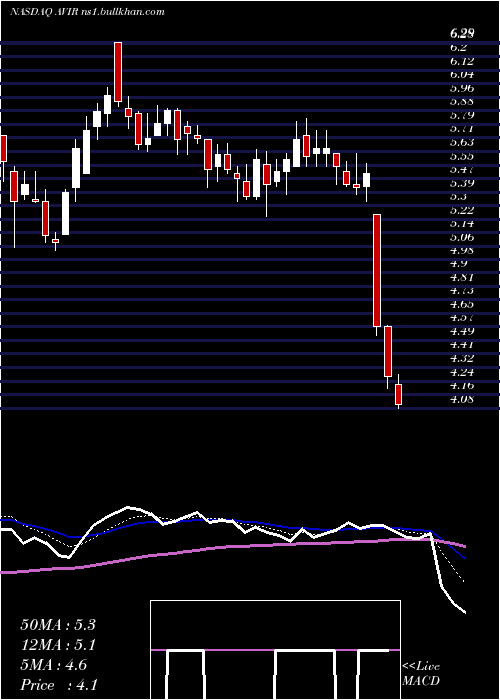
Task: Click the 5.47 price axis label
Action: click(x=462, y=170)
